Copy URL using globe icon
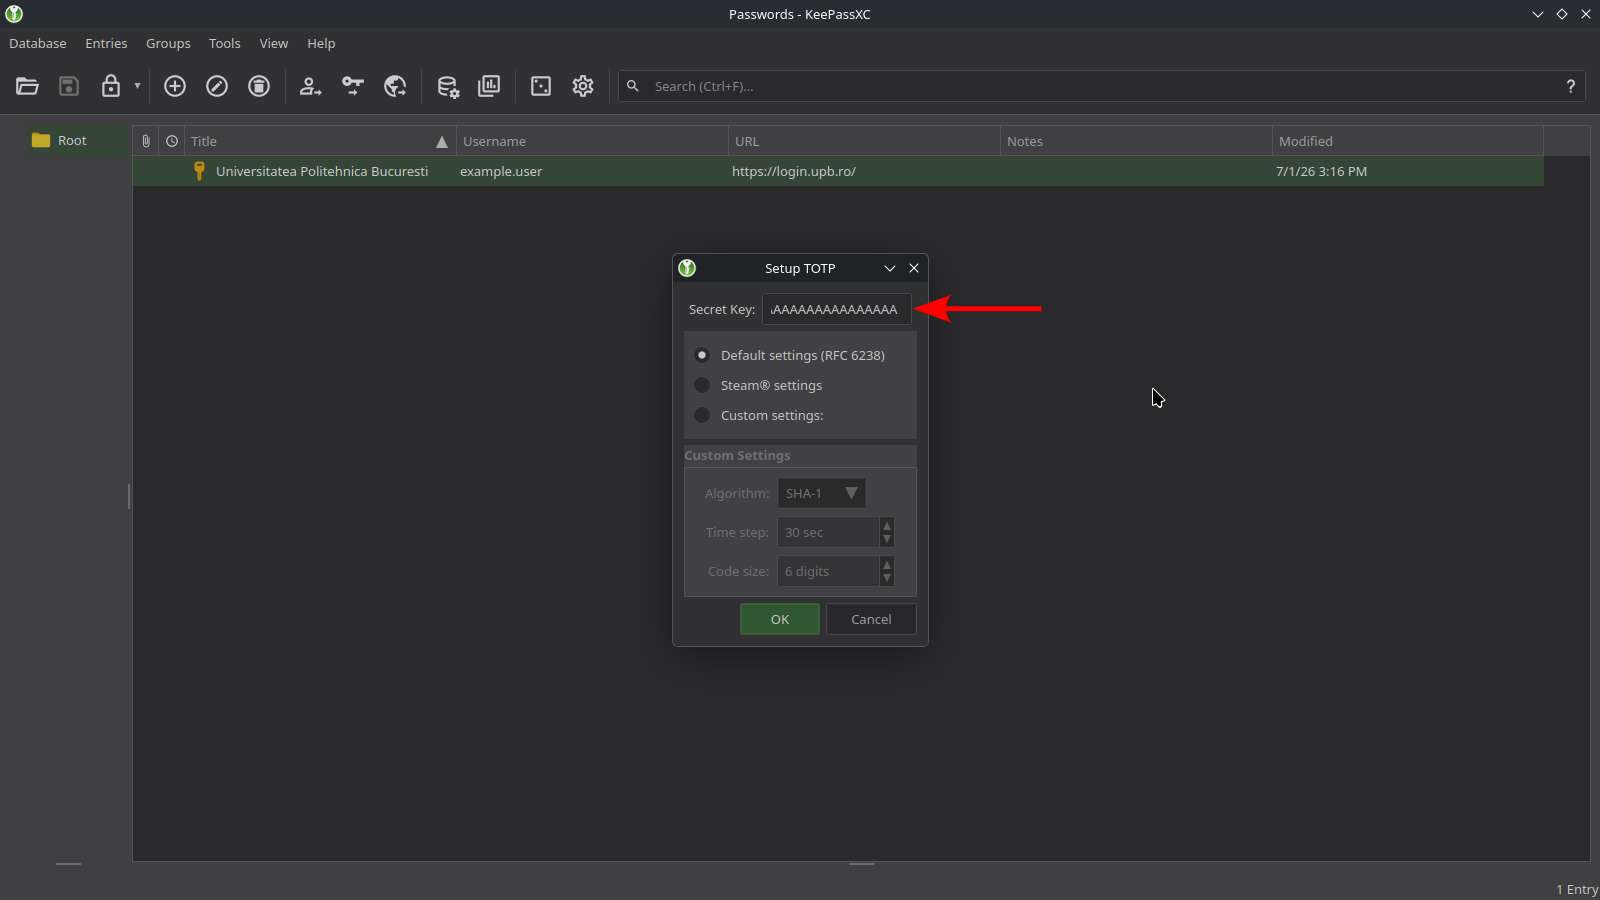 pyautogui.click(x=395, y=86)
